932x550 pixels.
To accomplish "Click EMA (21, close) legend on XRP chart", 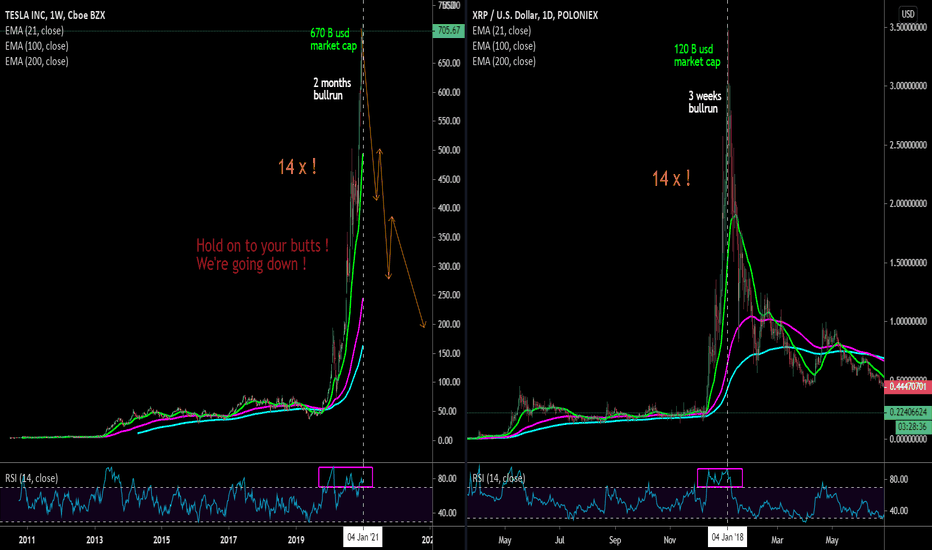I will [x=502, y=31].
